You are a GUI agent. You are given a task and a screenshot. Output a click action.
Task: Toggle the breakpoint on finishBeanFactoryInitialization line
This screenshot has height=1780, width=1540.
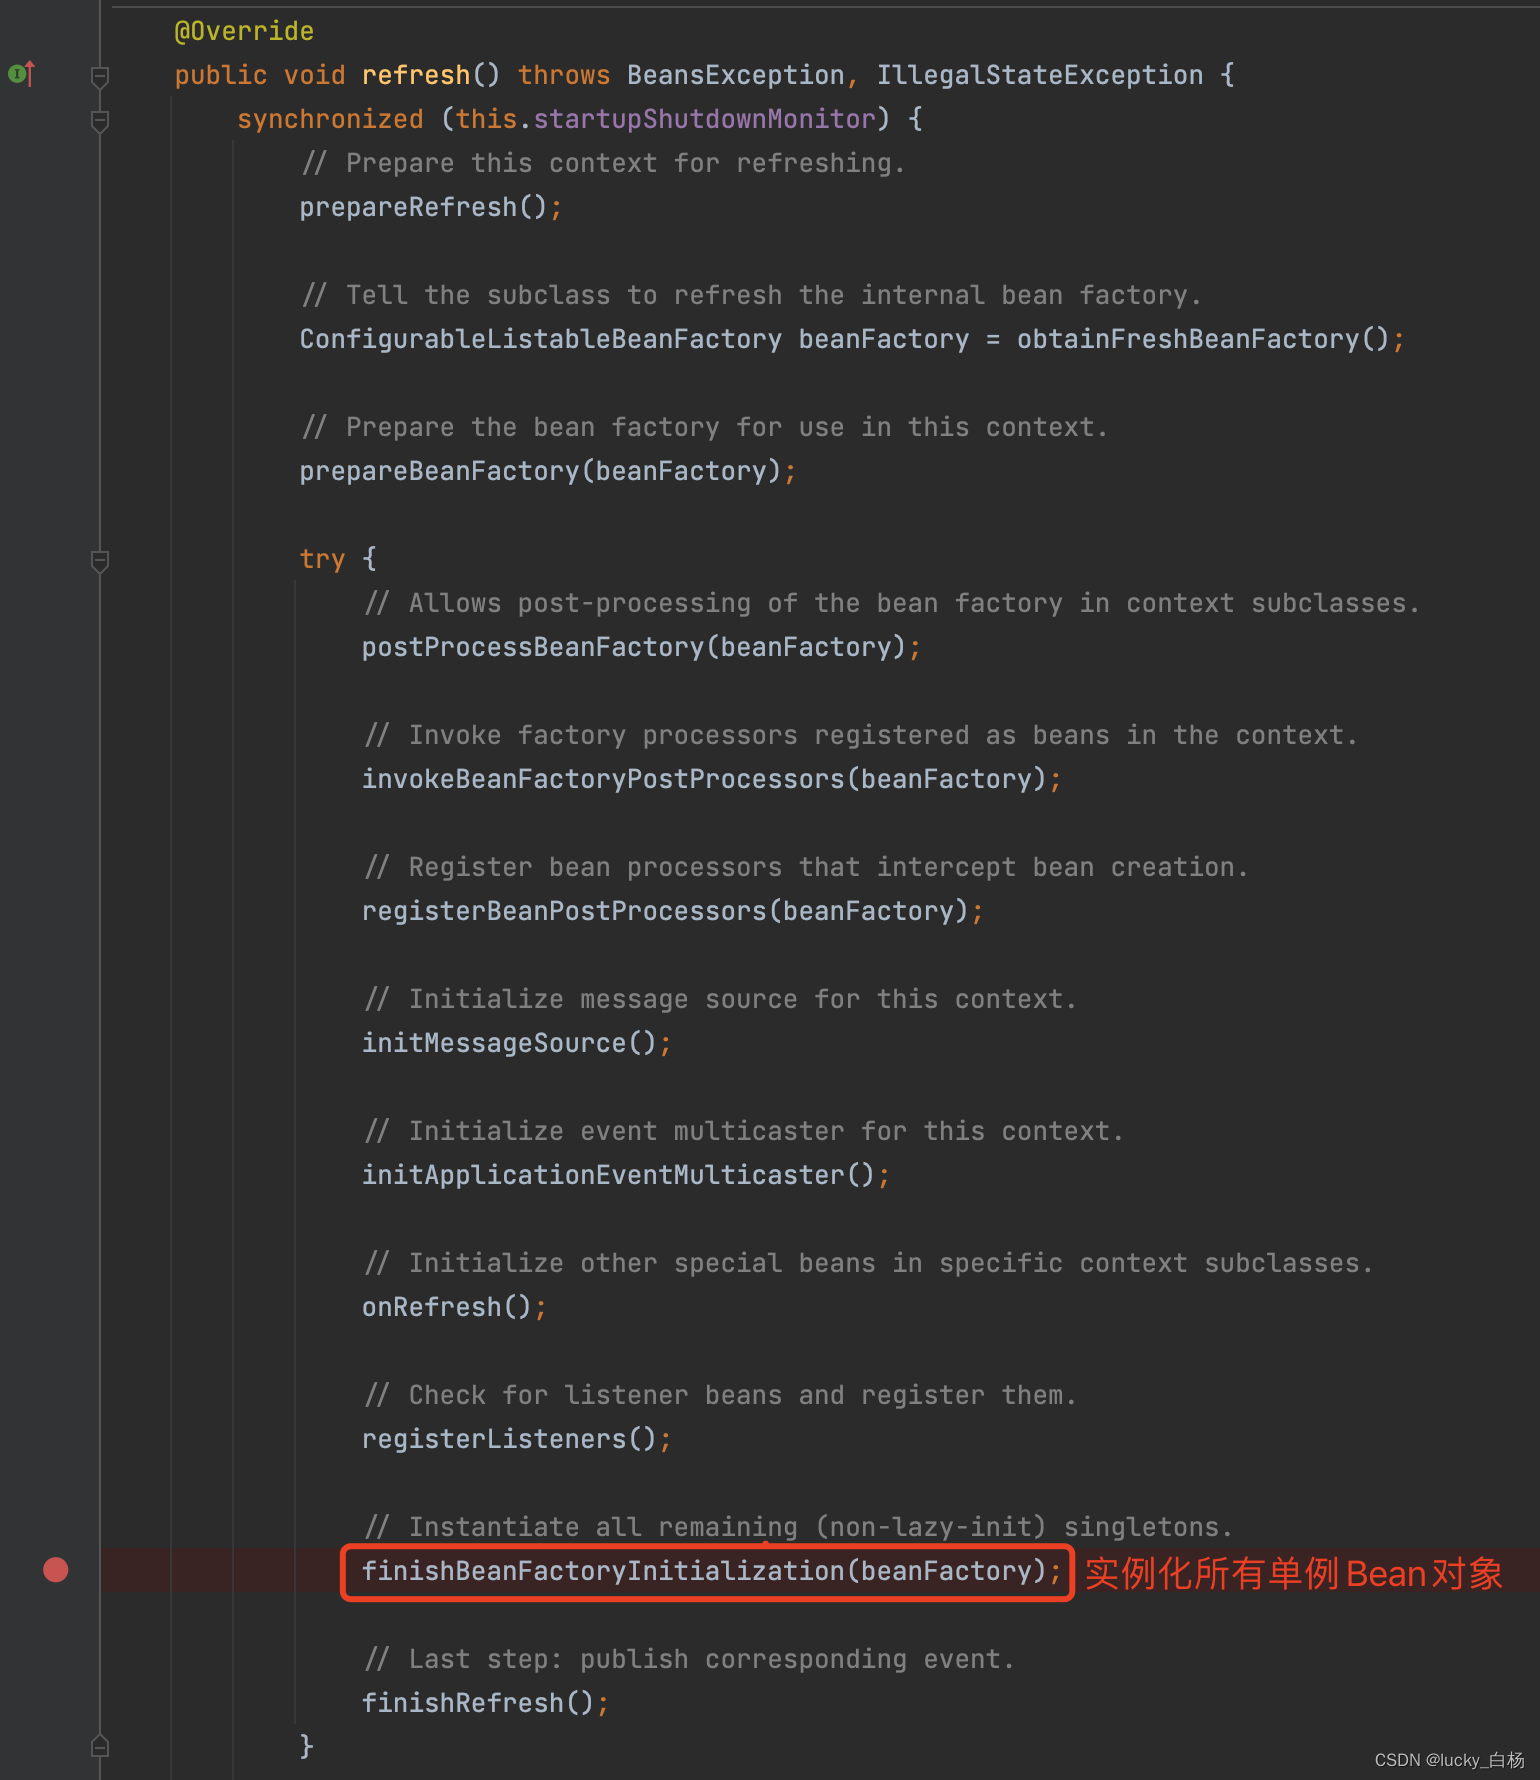56,1570
